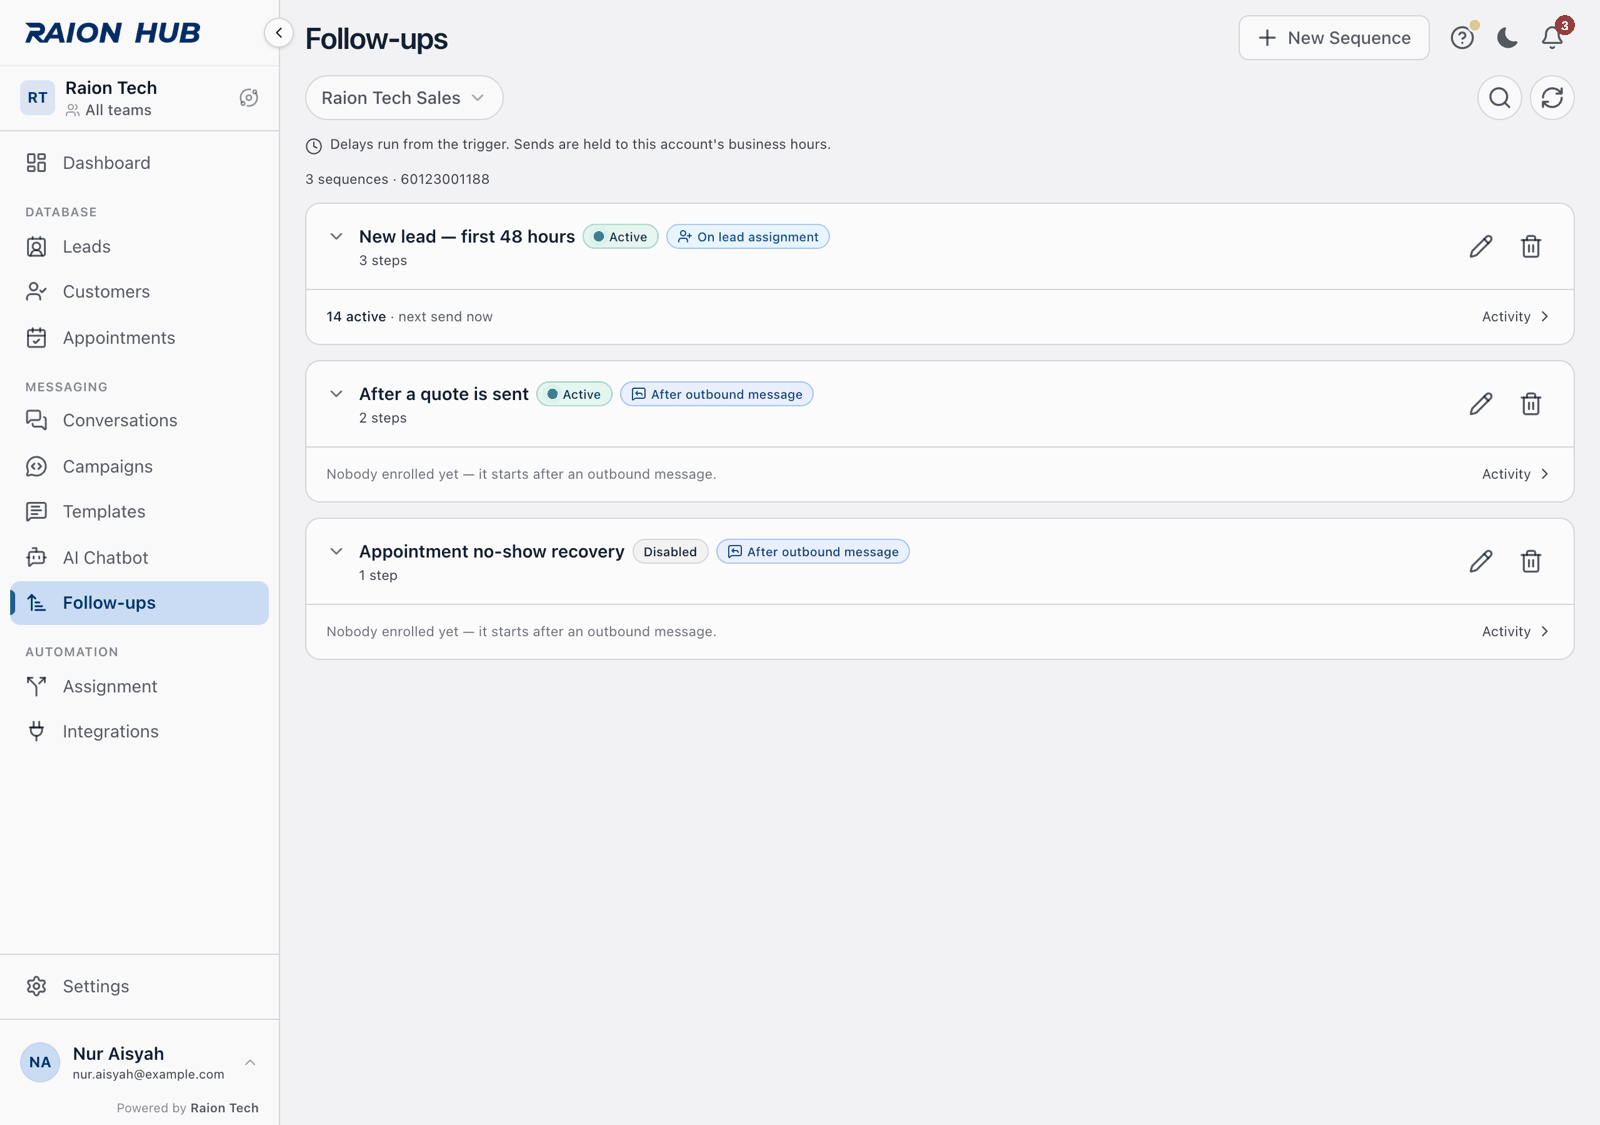Delete the After a quote is sent sequence

tap(1530, 404)
